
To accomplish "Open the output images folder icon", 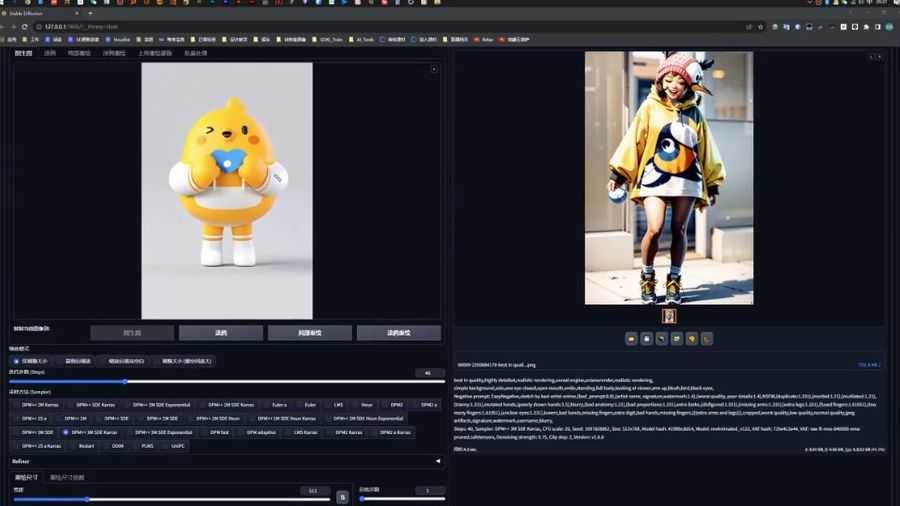I will click(631, 339).
